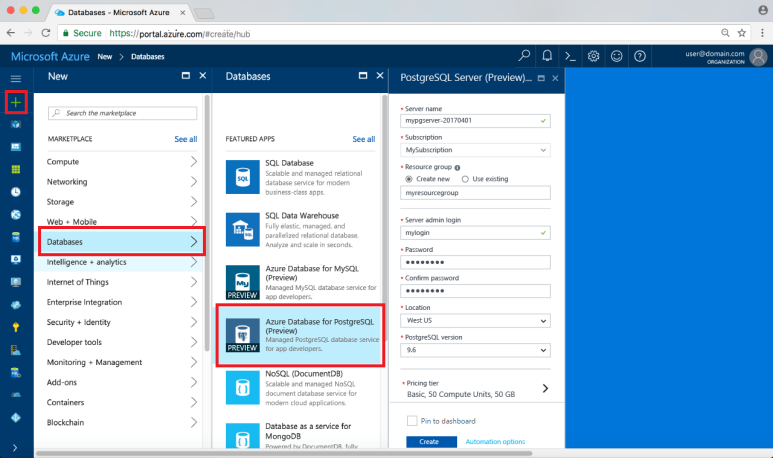Click the Server name field
The width and height of the screenshot is (773, 458).
pos(475,121)
